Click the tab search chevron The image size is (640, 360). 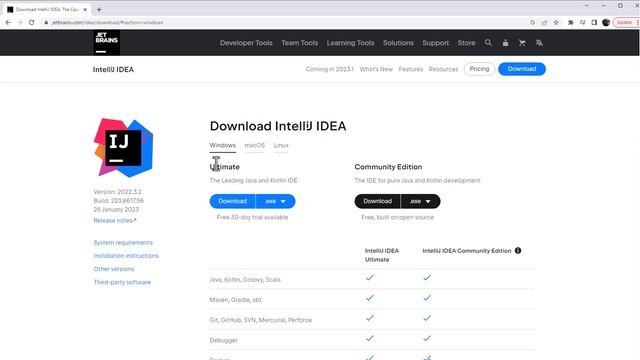tap(587, 6)
